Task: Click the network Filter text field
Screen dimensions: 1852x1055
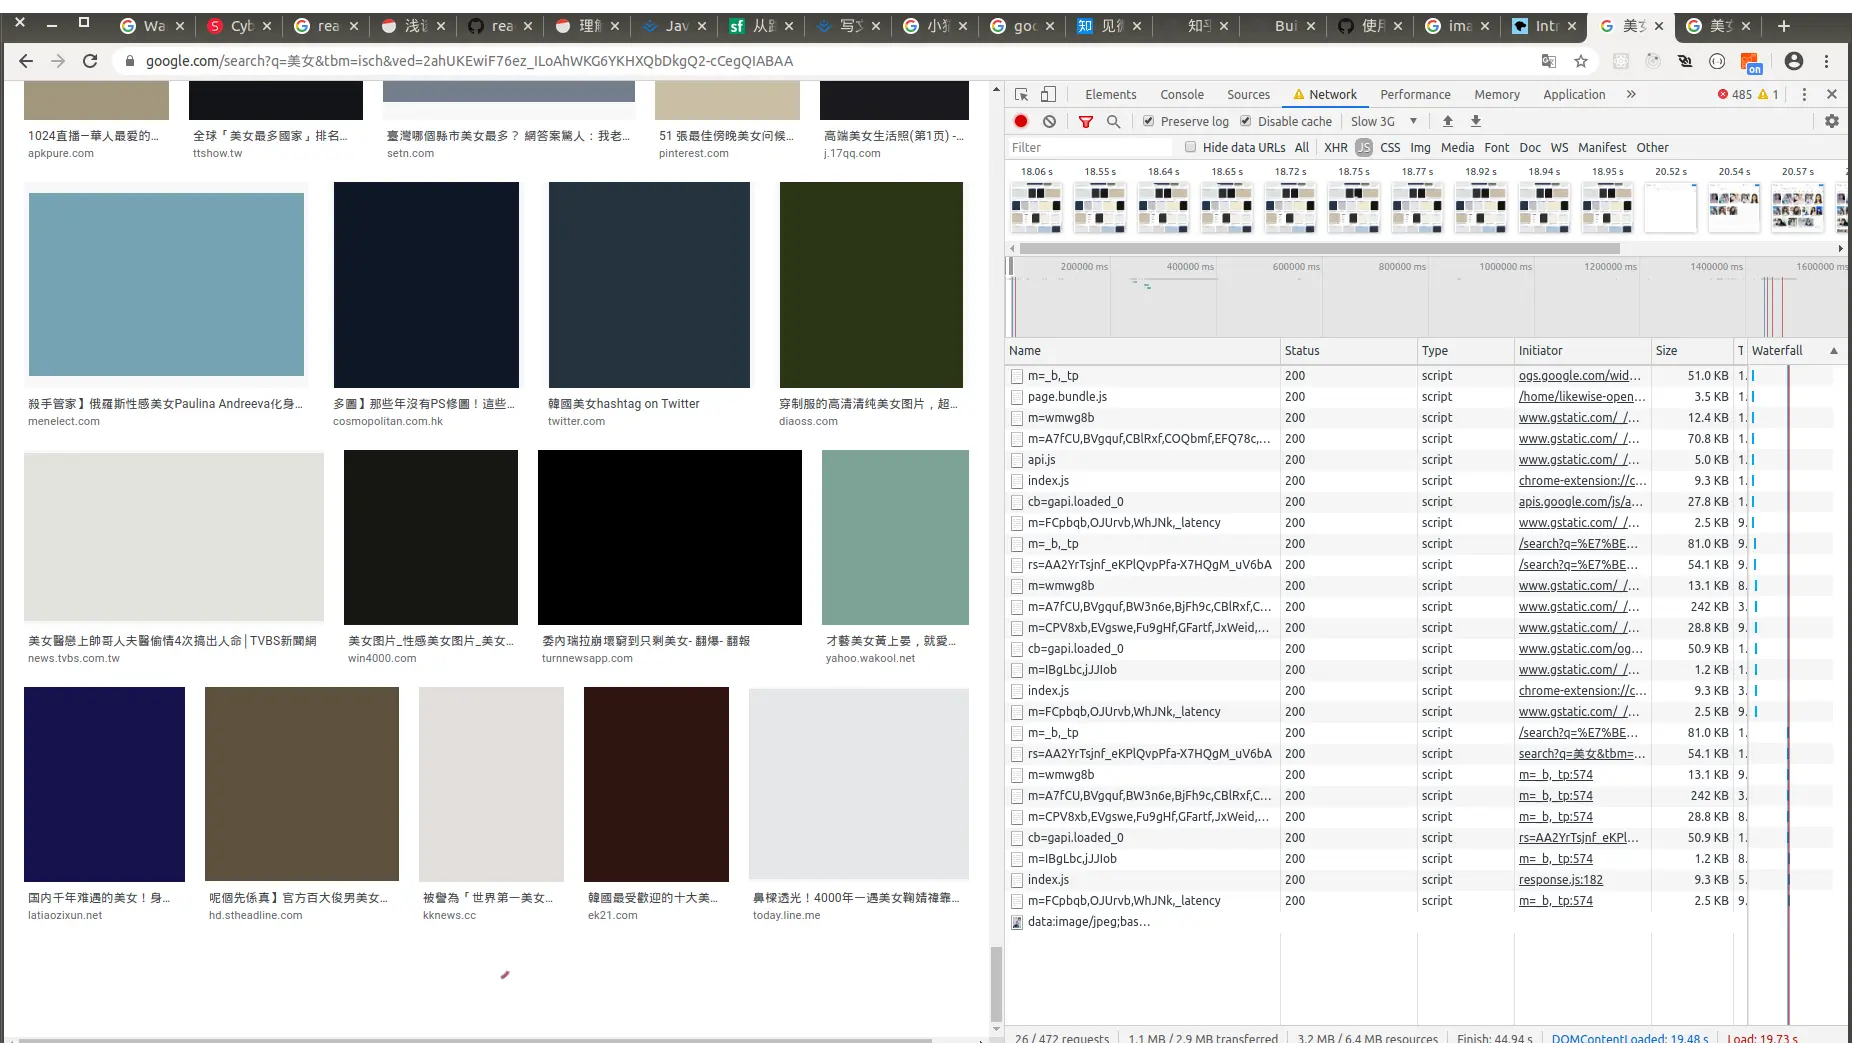Action: coord(1090,147)
